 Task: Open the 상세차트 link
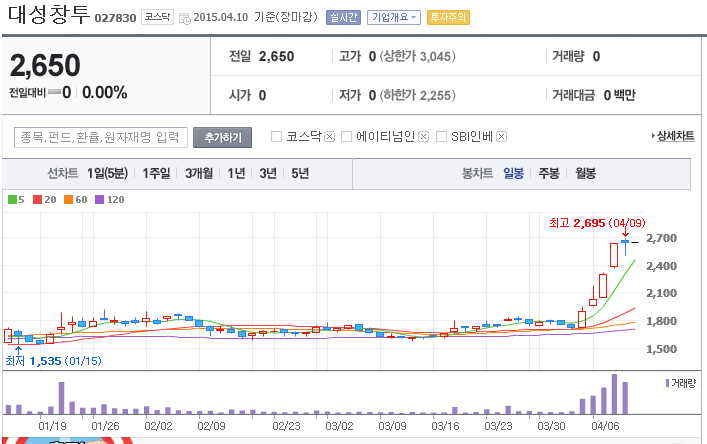click(673, 136)
